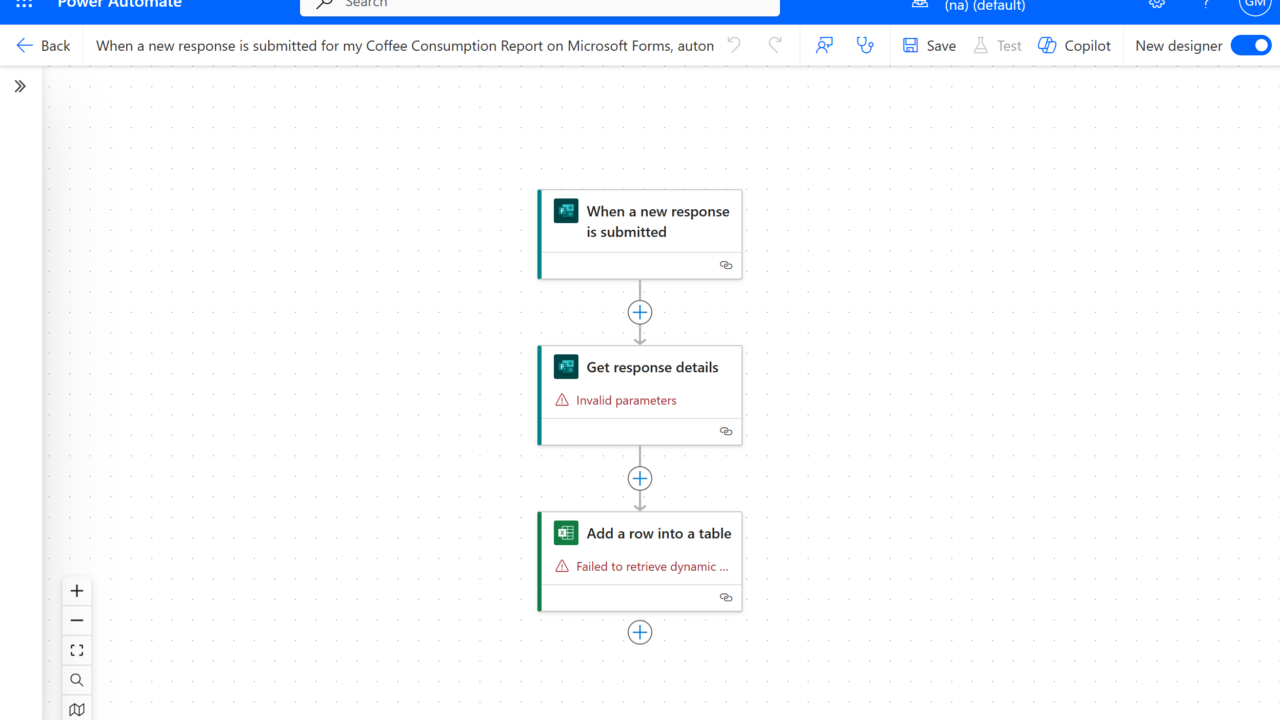Viewport: 1280px width, 720px height.
Task: Insert a step after the trigger card
Action: (640, 312)
